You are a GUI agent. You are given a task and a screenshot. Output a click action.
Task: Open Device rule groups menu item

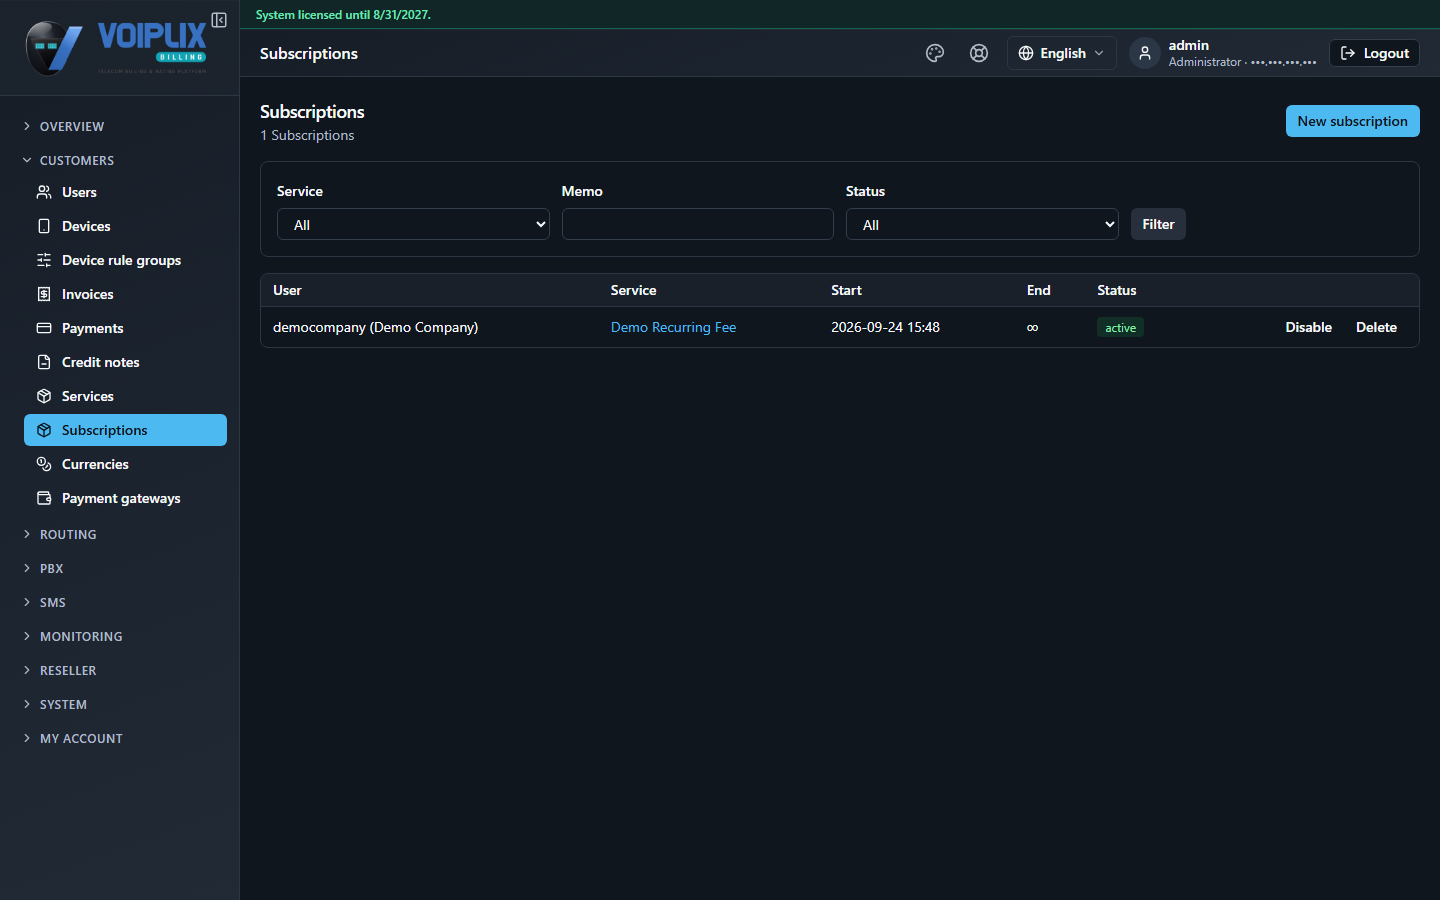click(x=125, y=260)
